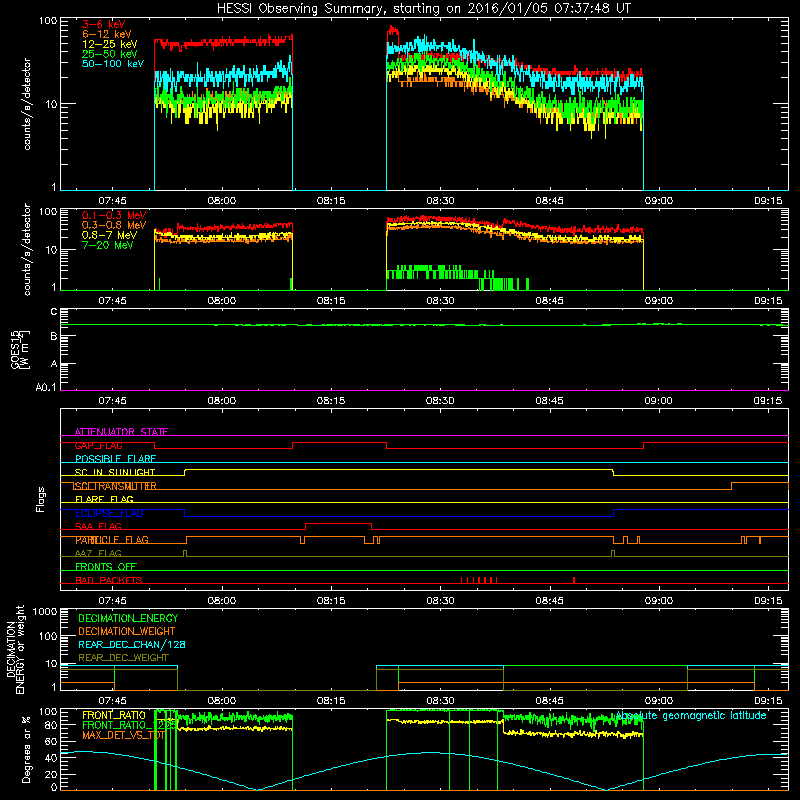
Task: Click the 7-20 MeV legend label
Action: click(108, 245)
